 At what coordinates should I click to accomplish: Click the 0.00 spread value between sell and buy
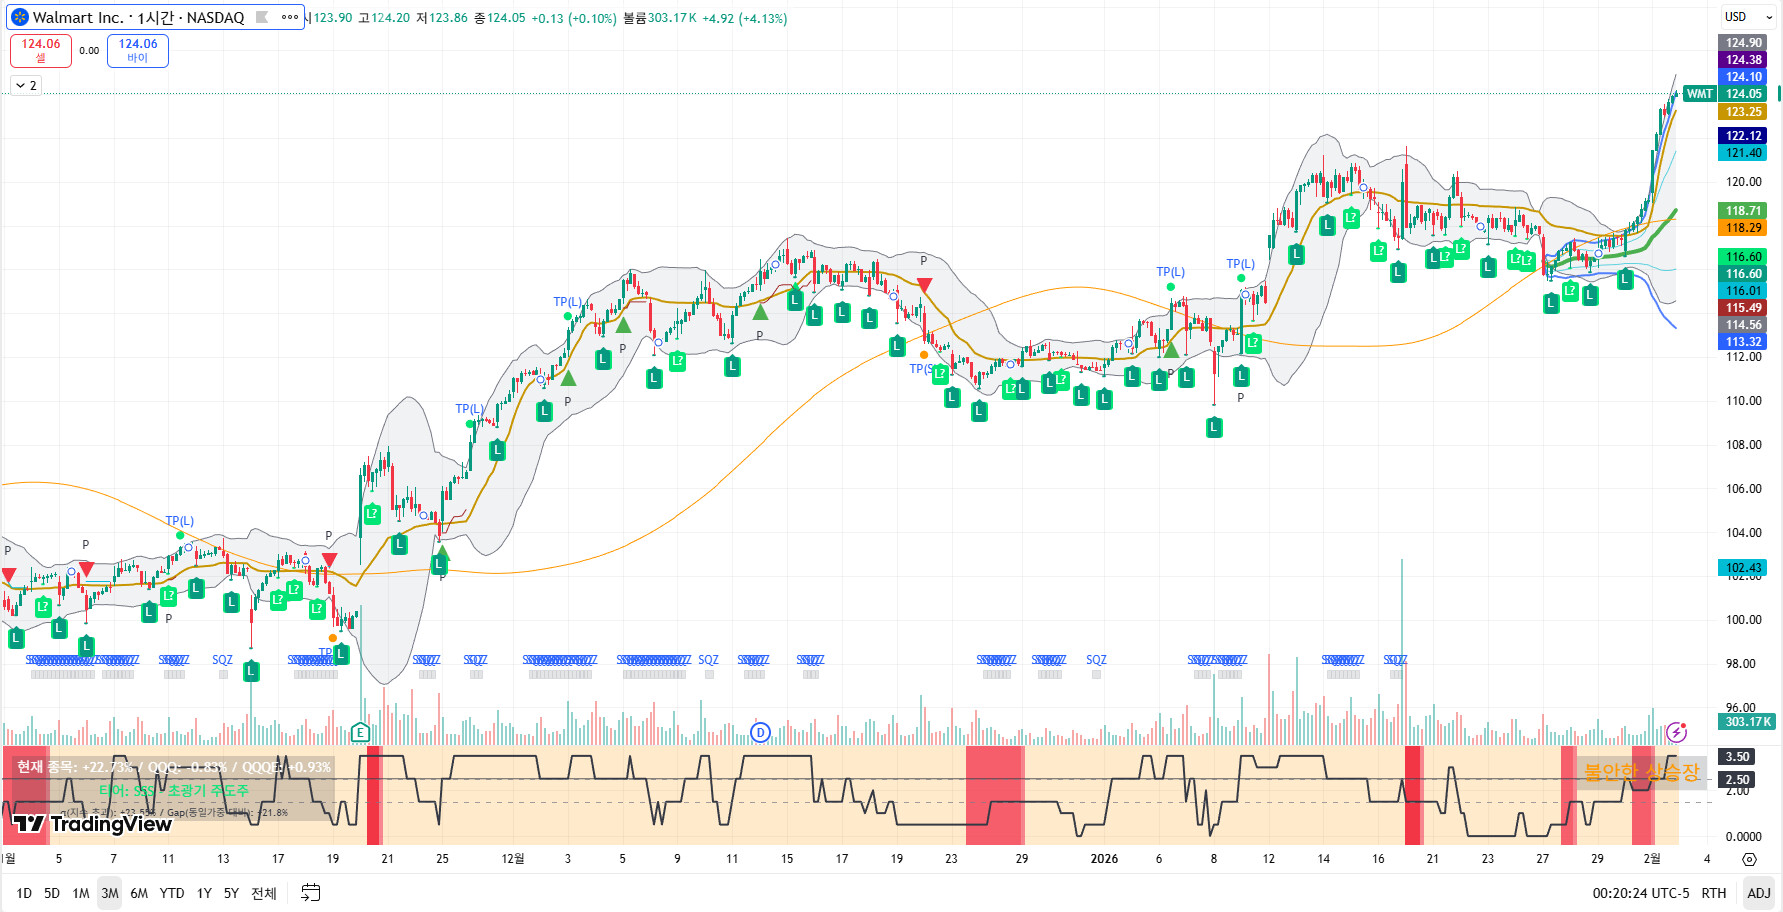(x=89, y=51)
